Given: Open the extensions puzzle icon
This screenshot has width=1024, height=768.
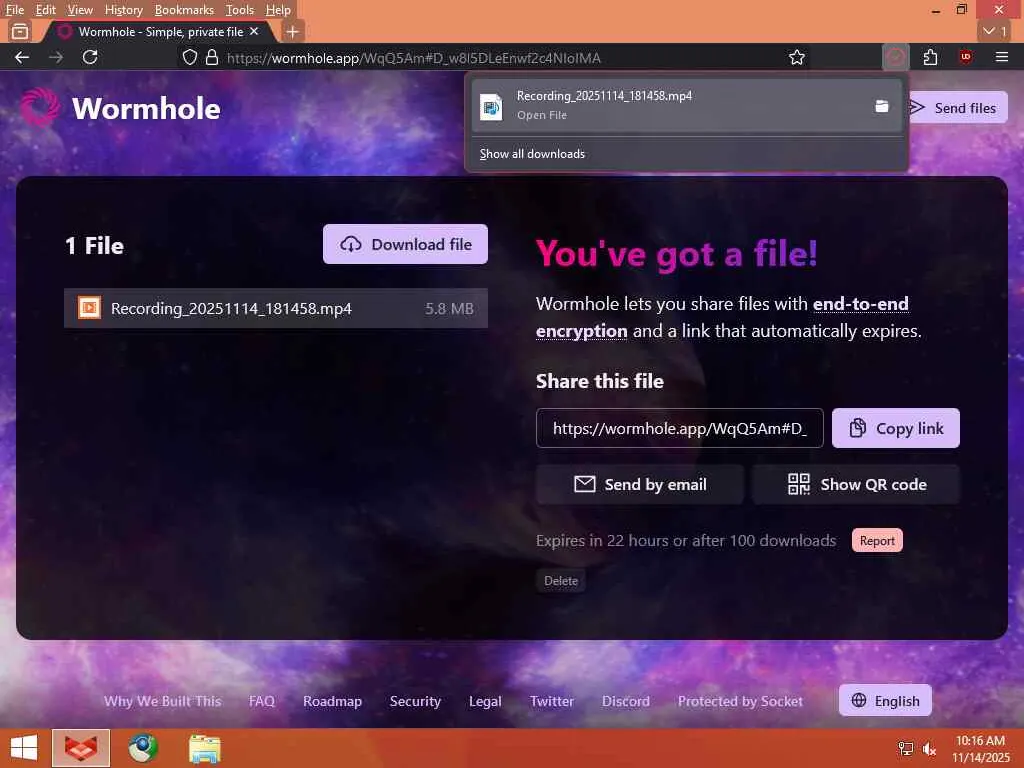Looking at the screenshot, I should coord(931,57).
